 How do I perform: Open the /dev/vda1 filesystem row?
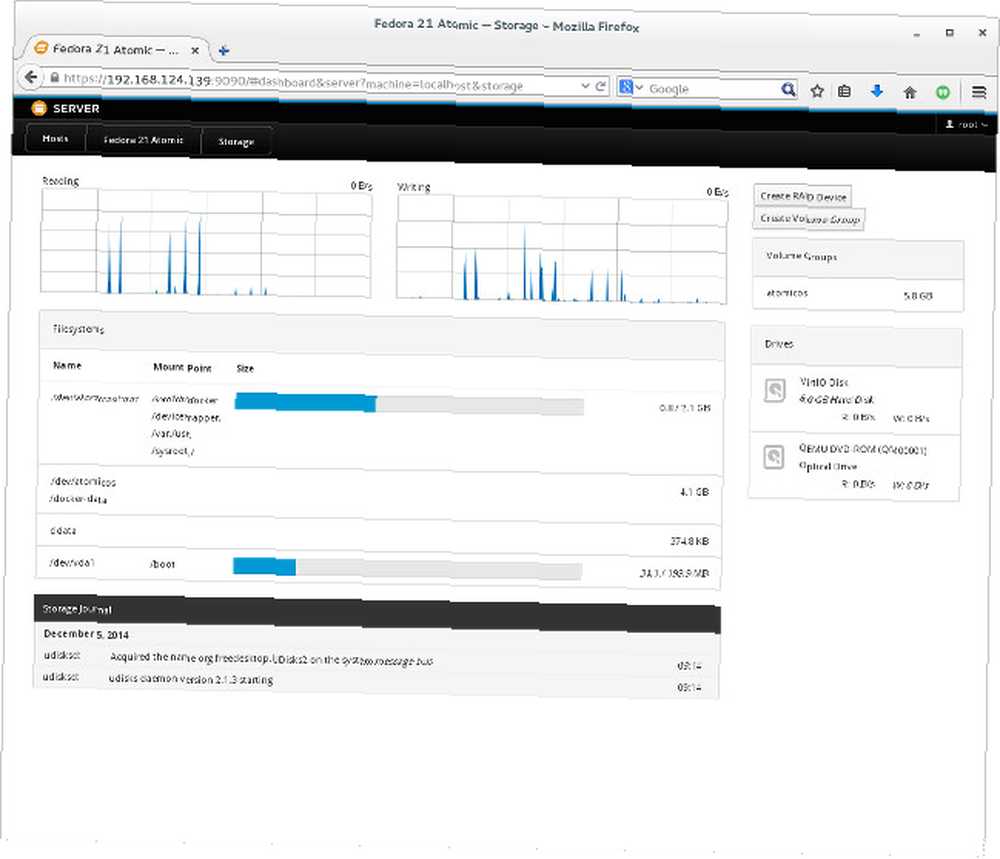coord(378,568)
